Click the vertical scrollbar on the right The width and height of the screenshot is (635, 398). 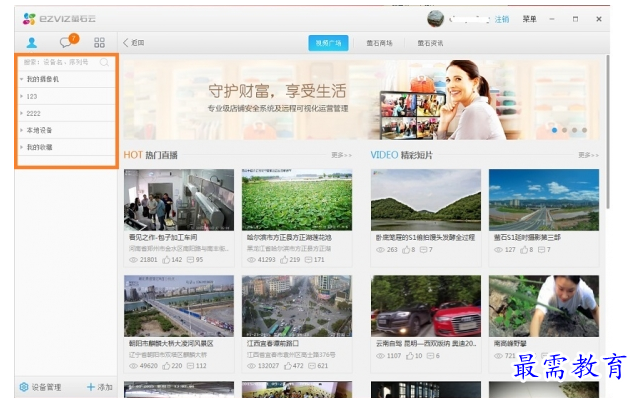607,132
